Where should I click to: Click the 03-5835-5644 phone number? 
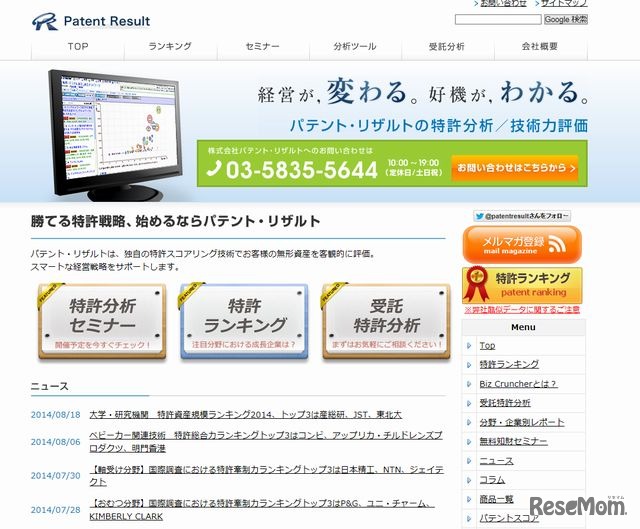click(302, 169)
